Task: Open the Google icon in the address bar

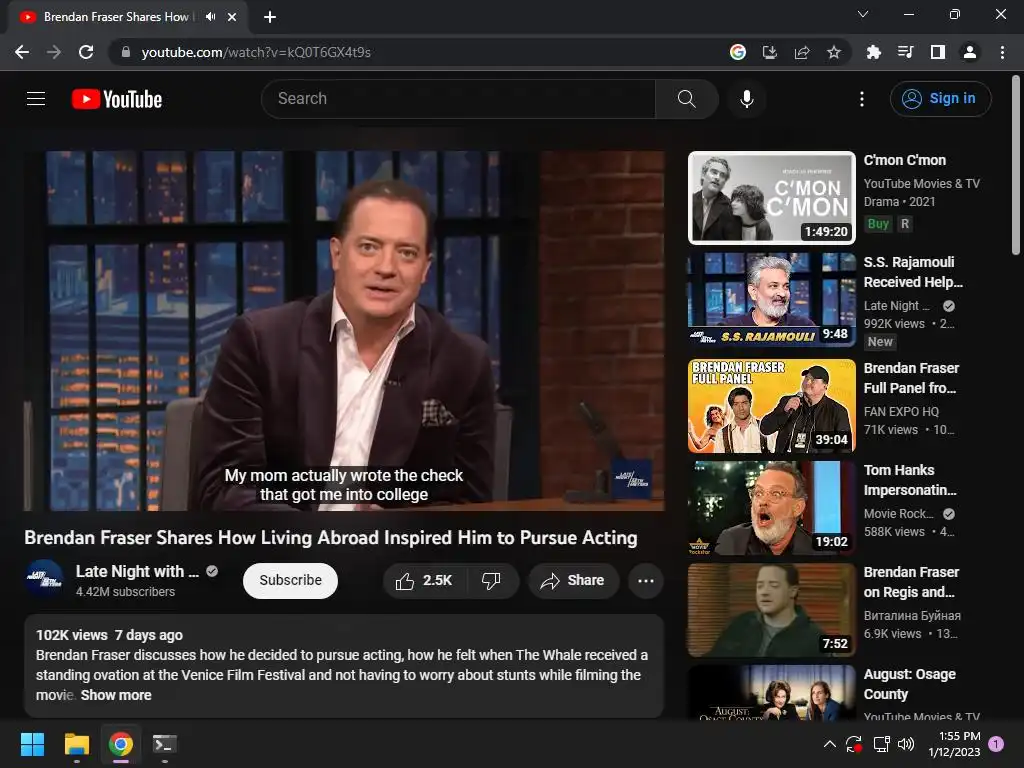Action: (738, 52)
